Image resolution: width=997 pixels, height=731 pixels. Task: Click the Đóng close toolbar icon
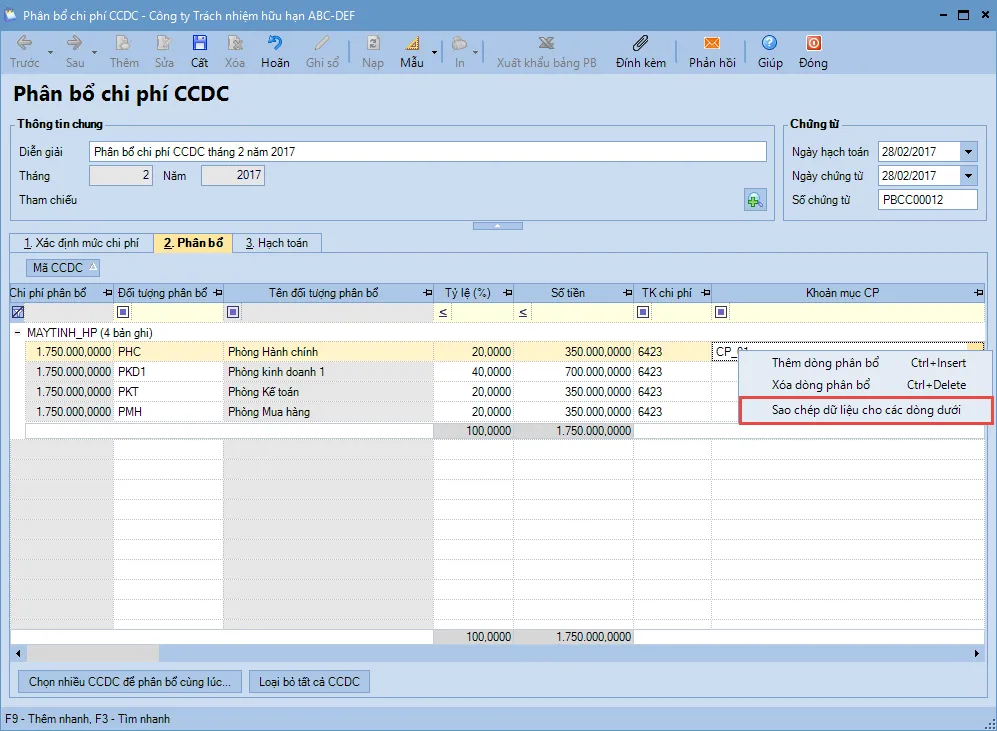coord(813,44)
